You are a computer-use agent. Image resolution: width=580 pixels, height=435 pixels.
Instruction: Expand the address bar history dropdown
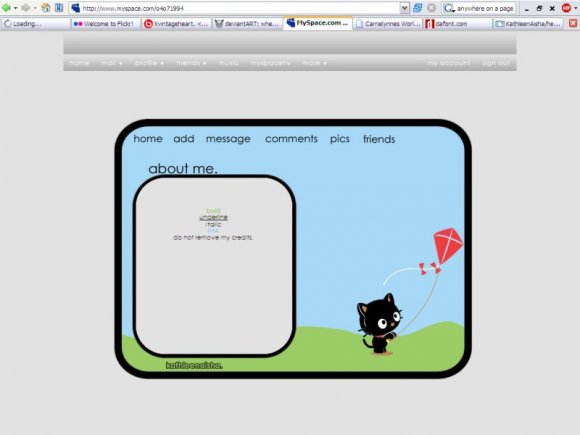click(404, 8)
